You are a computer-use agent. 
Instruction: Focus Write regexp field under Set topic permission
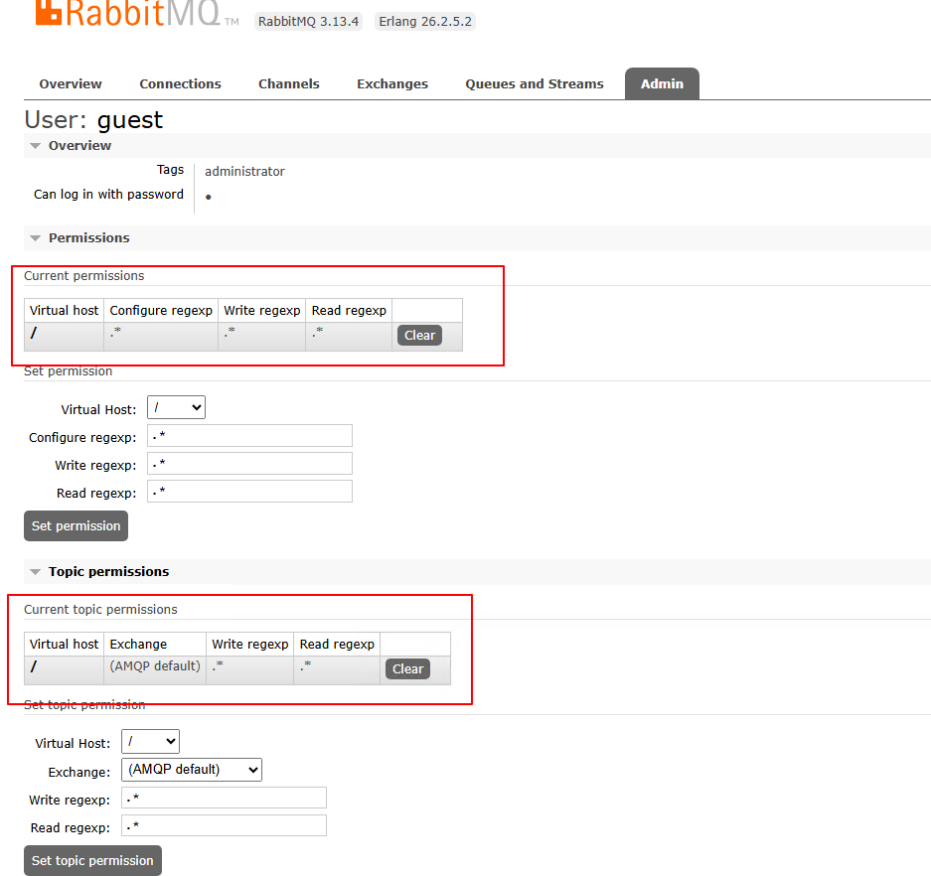[x=224, y=798]
